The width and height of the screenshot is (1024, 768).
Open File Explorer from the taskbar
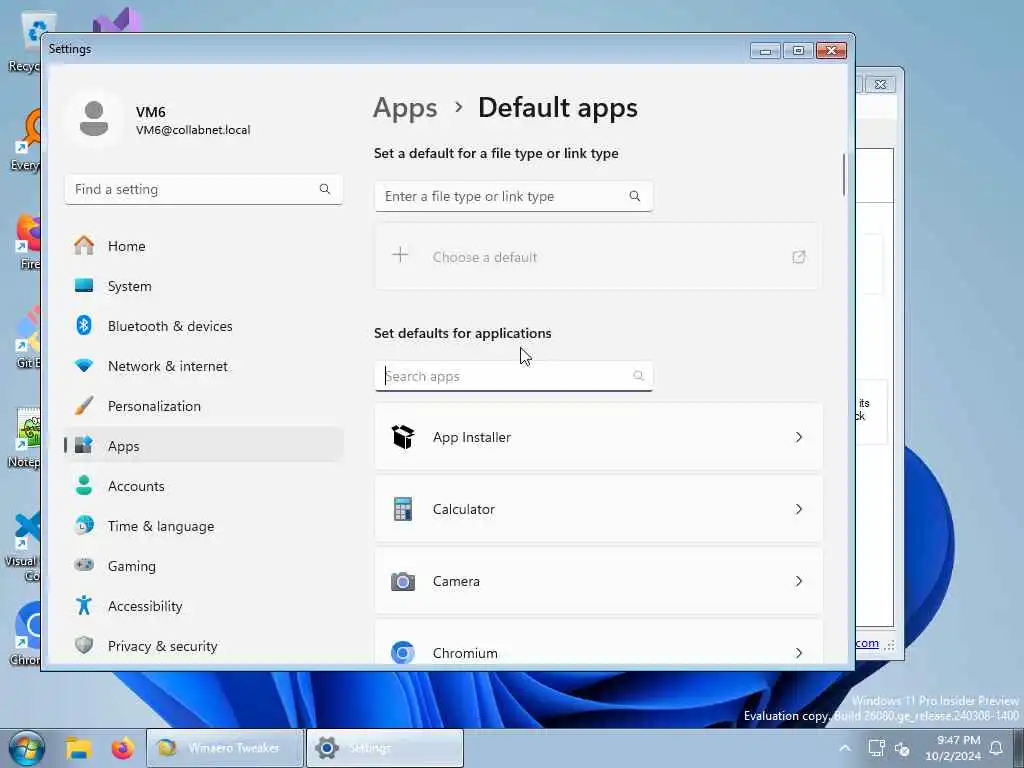coord(78,748)
